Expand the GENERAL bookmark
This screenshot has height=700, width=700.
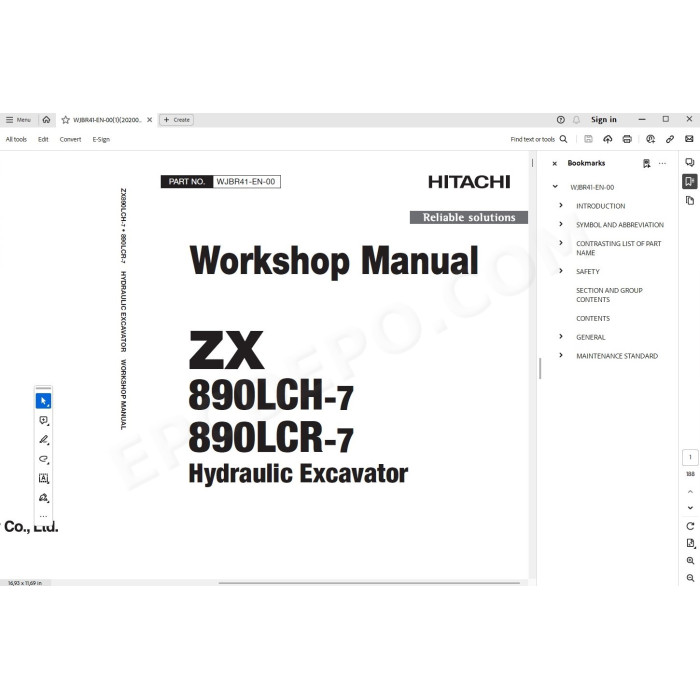(561, 337)
